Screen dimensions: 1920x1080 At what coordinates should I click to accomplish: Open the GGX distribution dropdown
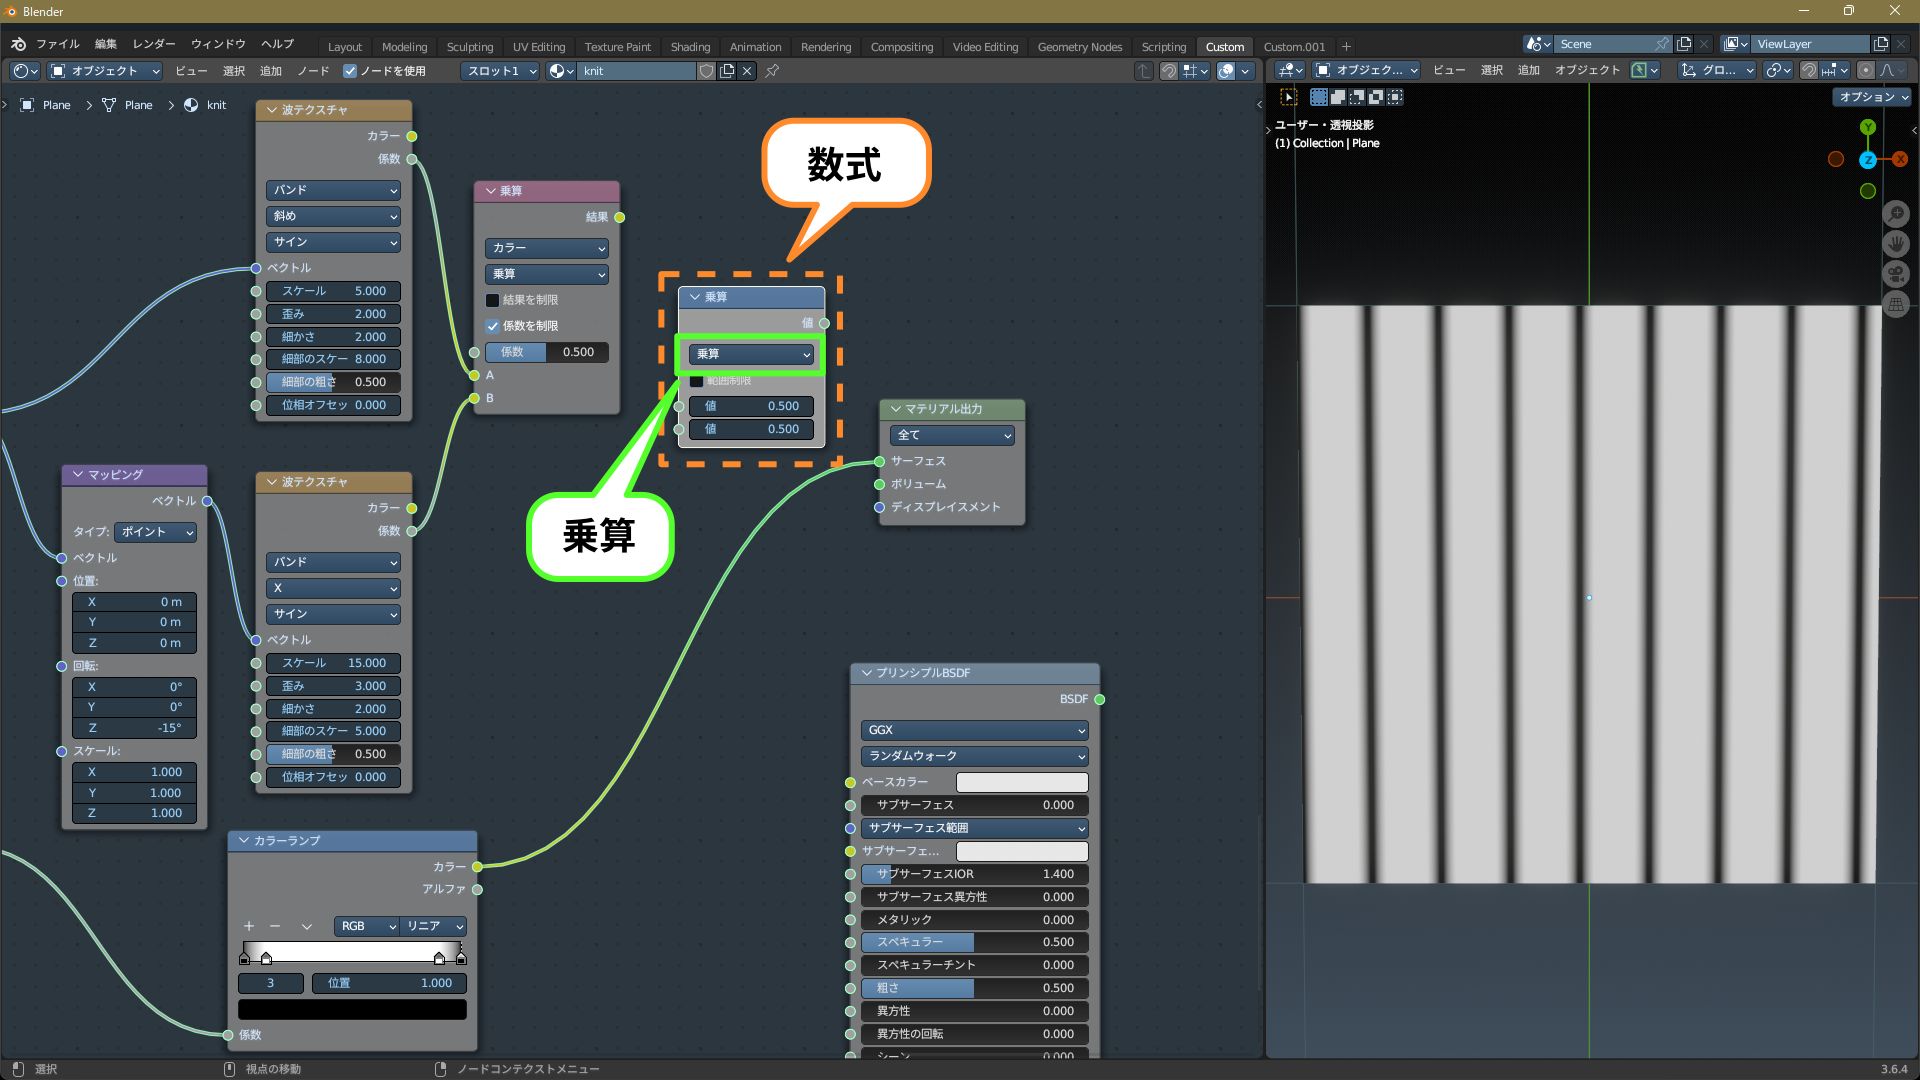(973, 730)
